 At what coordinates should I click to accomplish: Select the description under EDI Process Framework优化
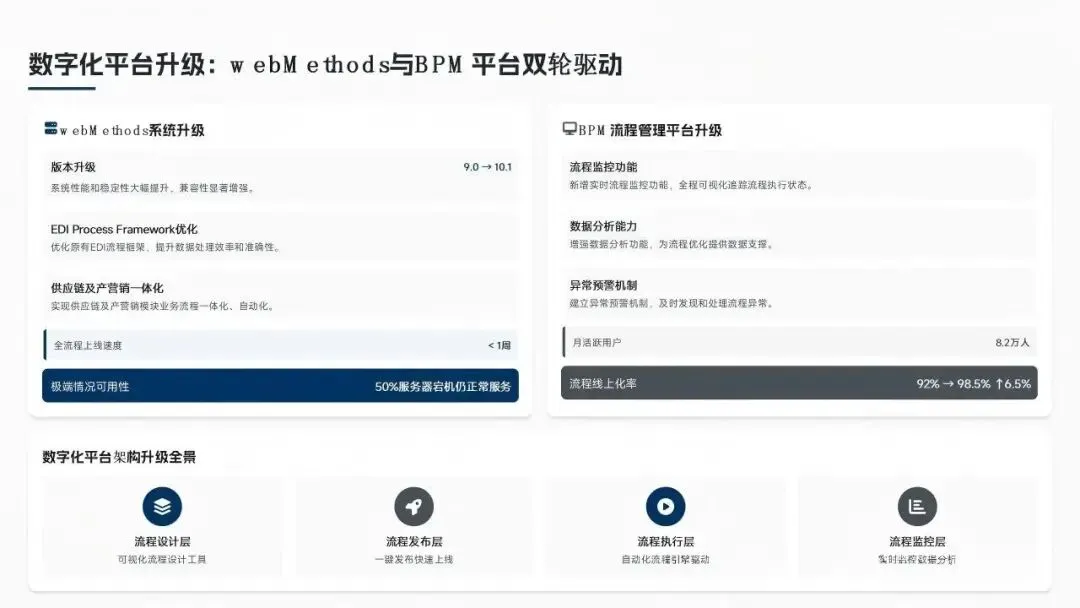tap(166, 247)
